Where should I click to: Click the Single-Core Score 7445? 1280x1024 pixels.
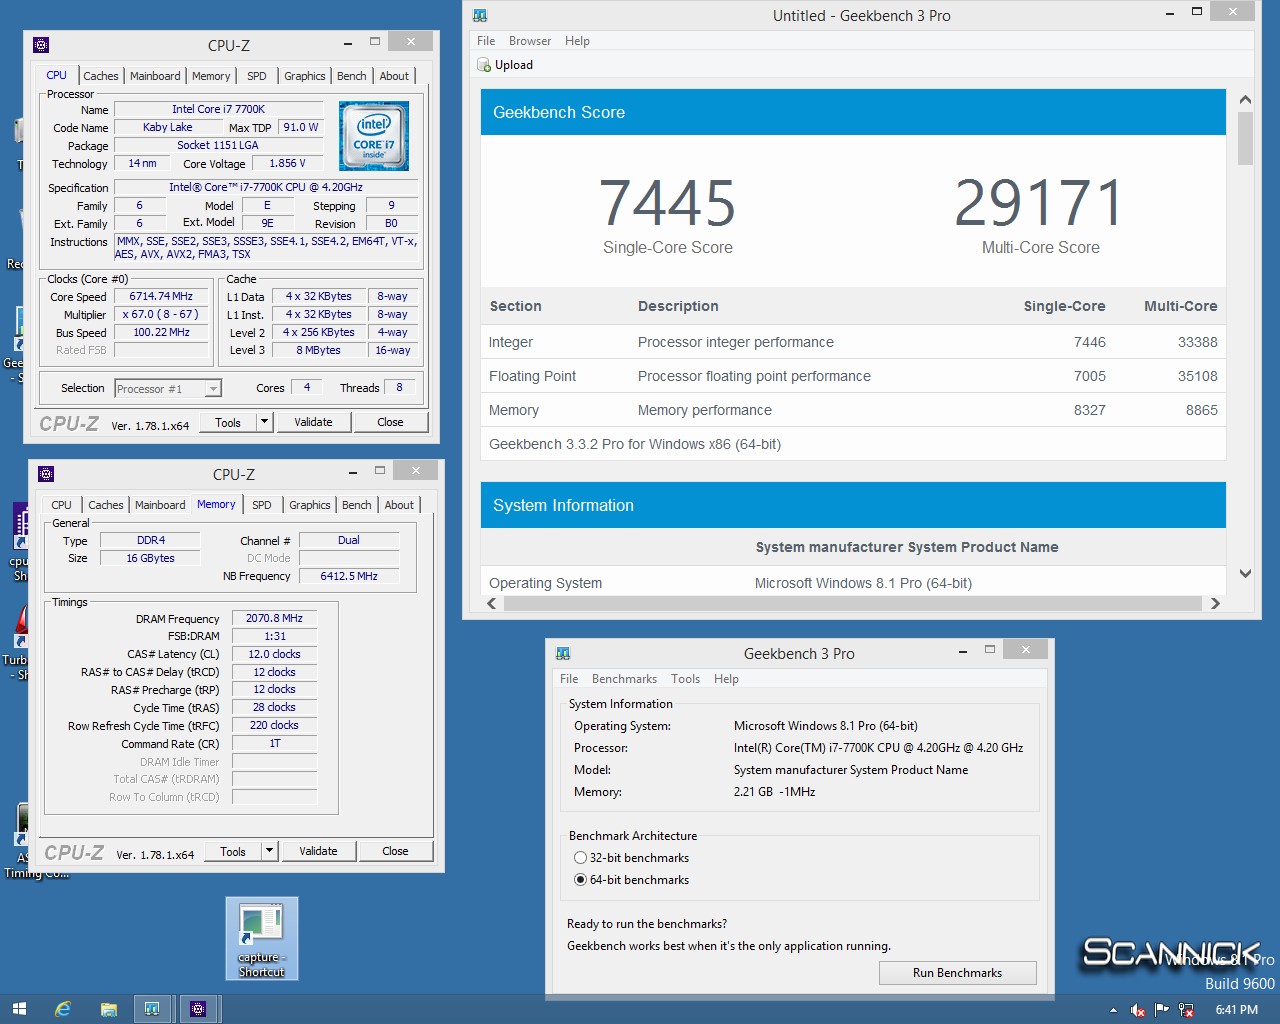(x=668, y=203)
